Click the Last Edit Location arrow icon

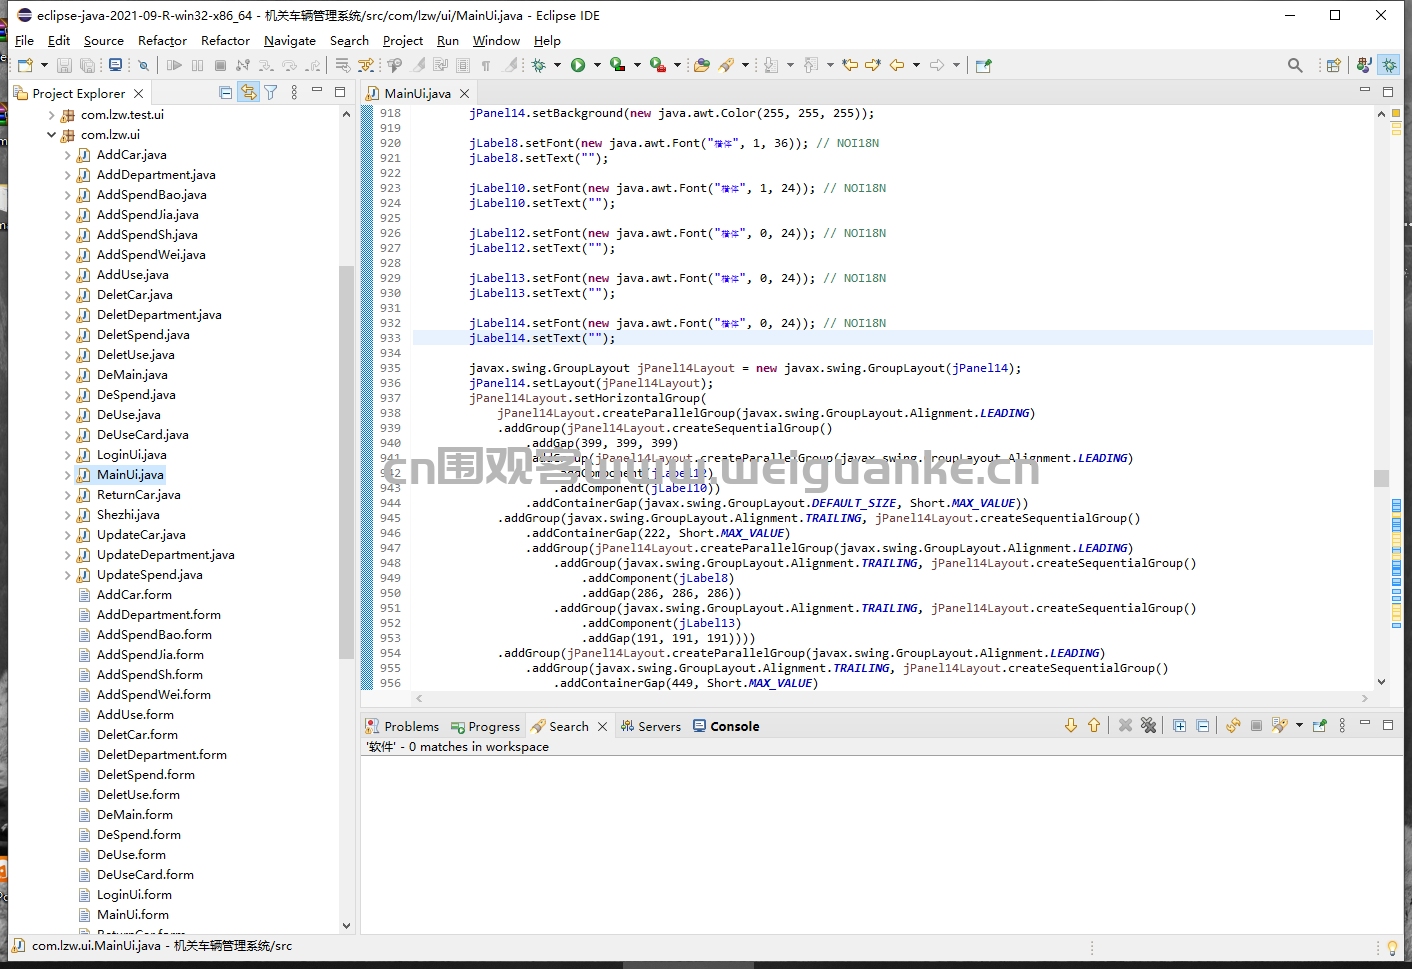[850, 65]
